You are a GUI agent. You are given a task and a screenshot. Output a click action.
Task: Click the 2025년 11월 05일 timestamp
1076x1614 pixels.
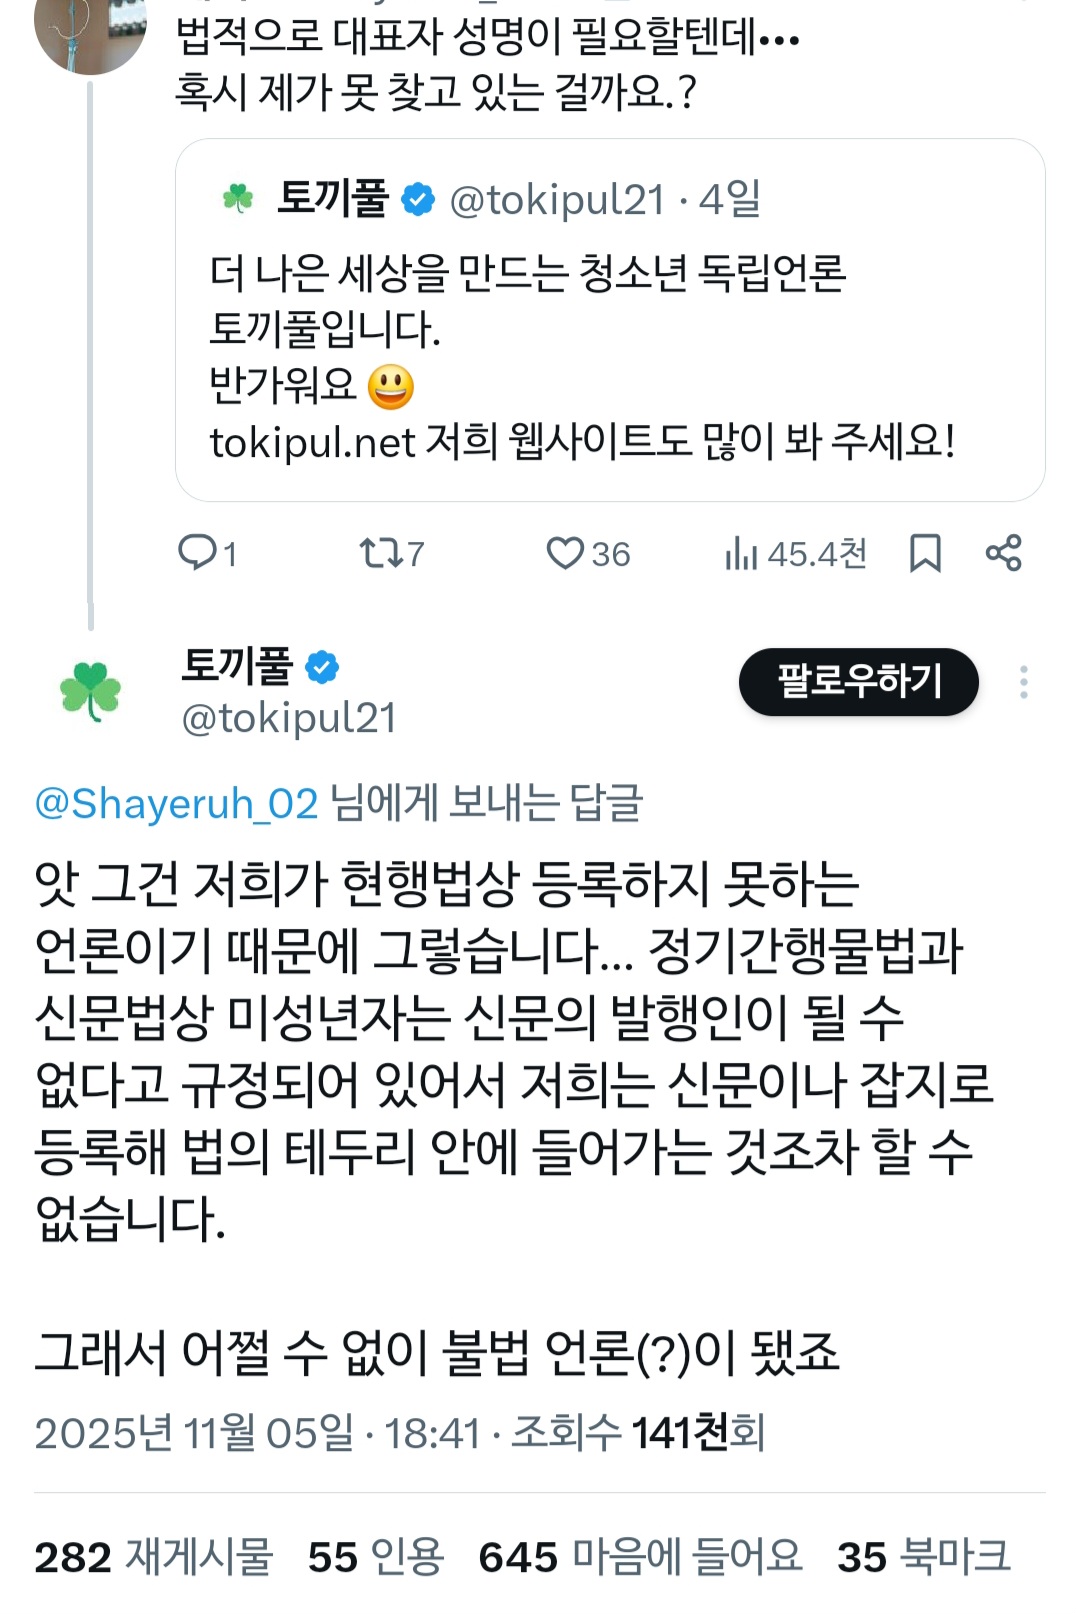point(194,1433)
